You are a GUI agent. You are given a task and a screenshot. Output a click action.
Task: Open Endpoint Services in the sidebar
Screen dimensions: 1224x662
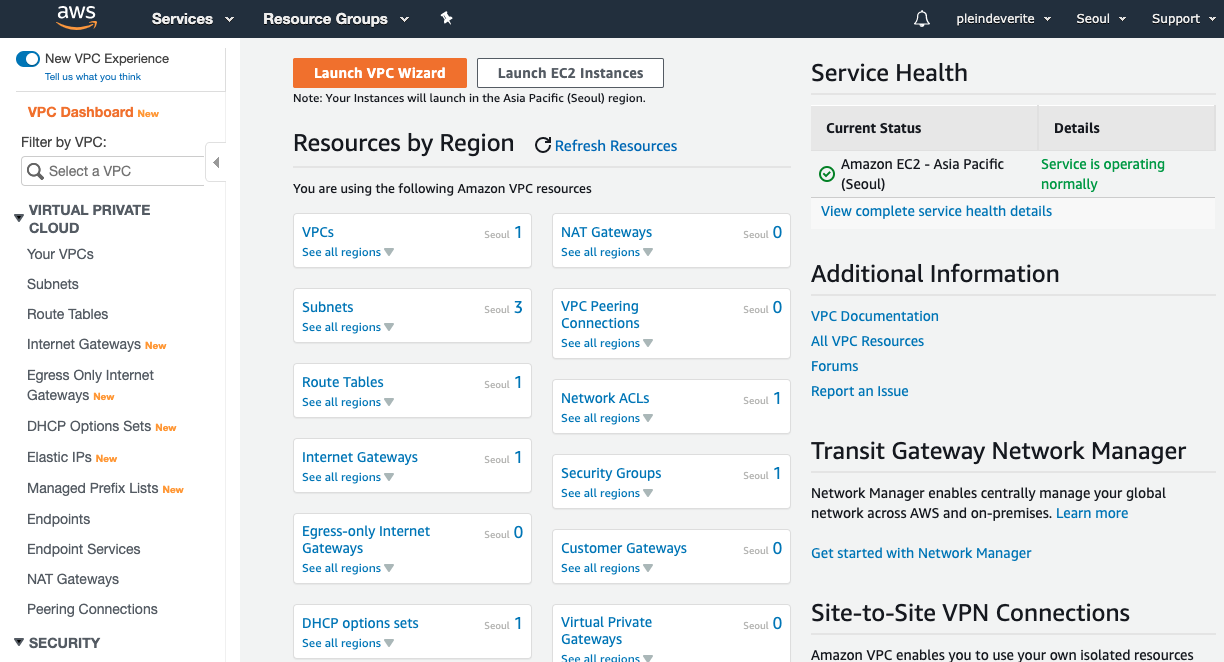(x=83, y=549)
